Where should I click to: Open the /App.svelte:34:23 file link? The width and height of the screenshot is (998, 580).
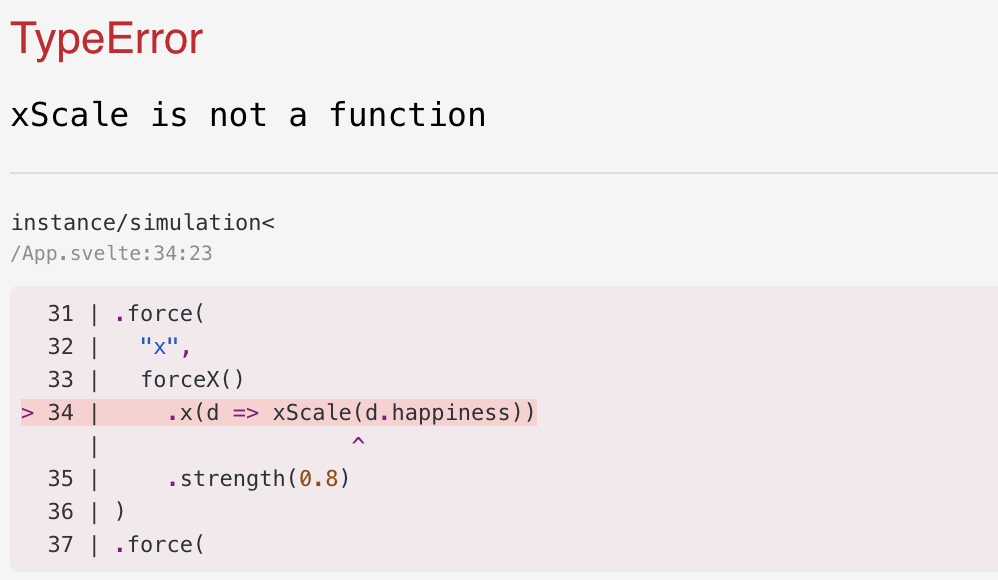(x=111, y=253)
